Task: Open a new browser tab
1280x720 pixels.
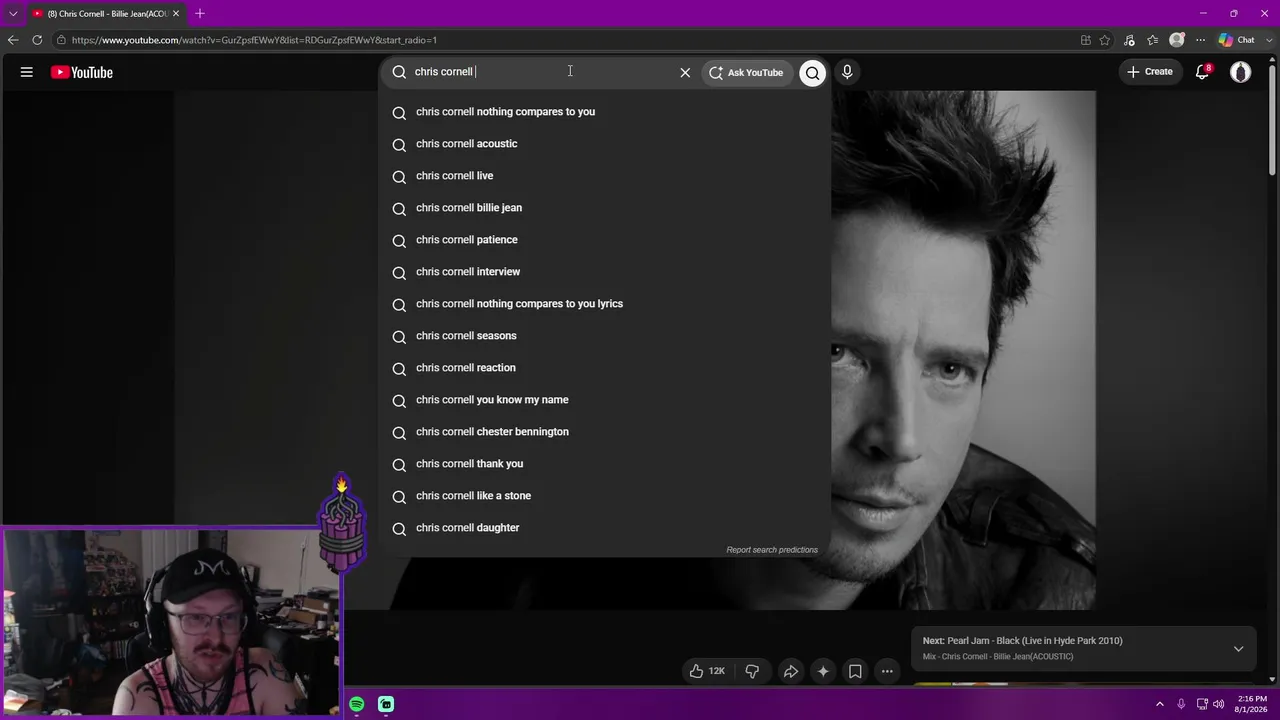Action: point(200,13)
